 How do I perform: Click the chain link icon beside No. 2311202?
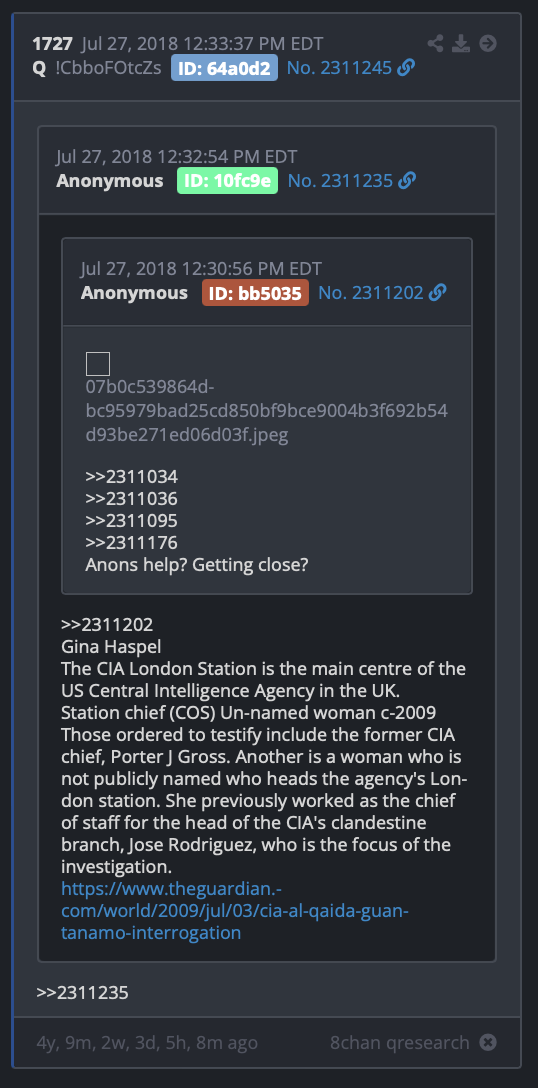click(437, 293)
